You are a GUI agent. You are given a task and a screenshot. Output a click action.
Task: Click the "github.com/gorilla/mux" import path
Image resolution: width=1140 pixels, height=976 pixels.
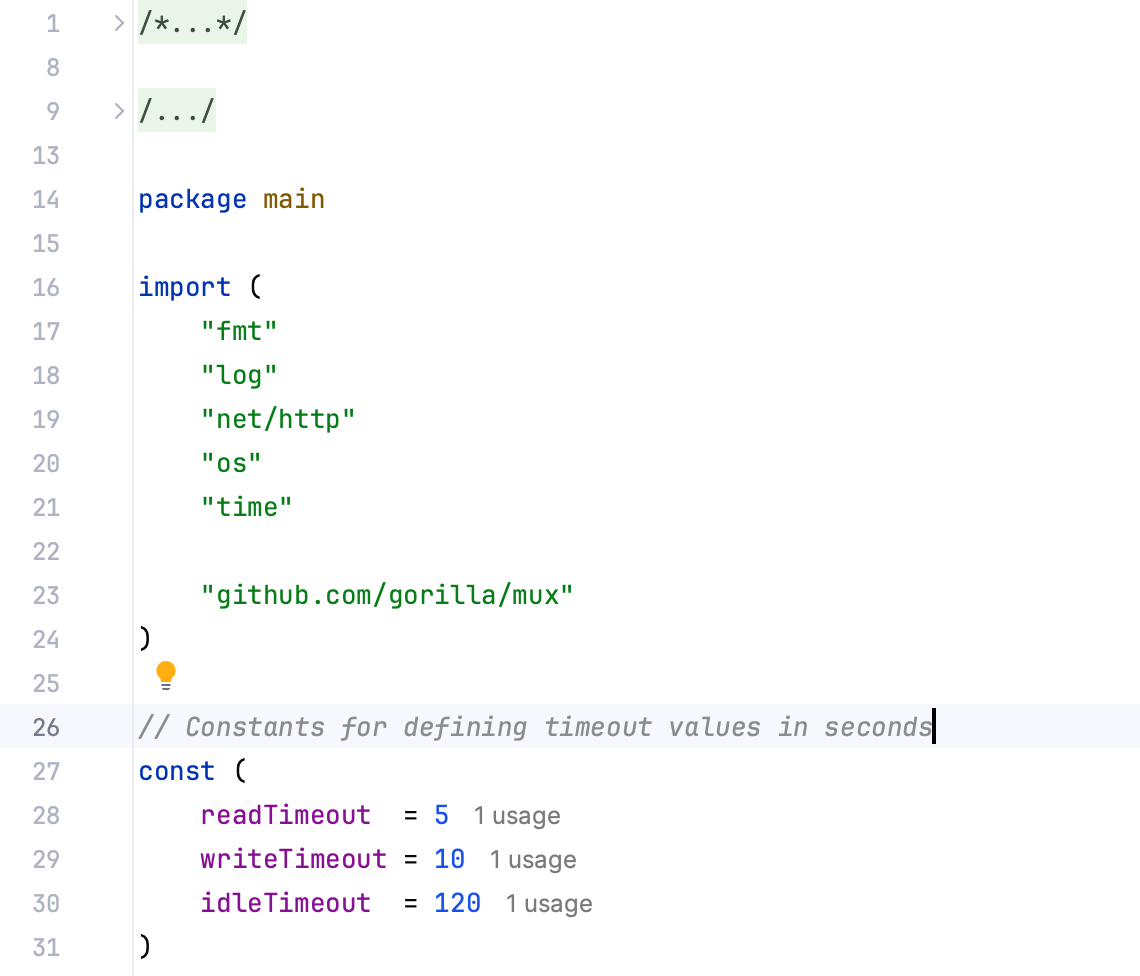coord(387,595)
